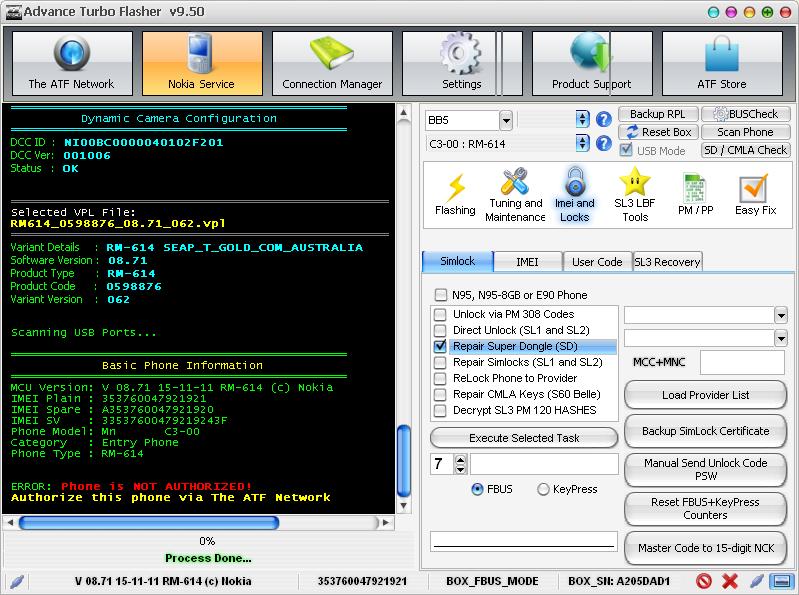Click the stepper beside value 7
Image resolution: width=799 pixels, height=595 pixels.
point(460,464)
